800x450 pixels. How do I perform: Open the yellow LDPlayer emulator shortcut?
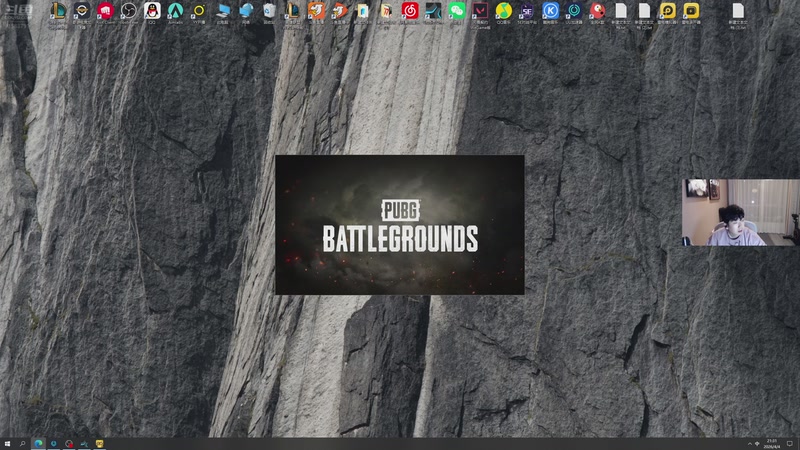click(x=667, y=11)
